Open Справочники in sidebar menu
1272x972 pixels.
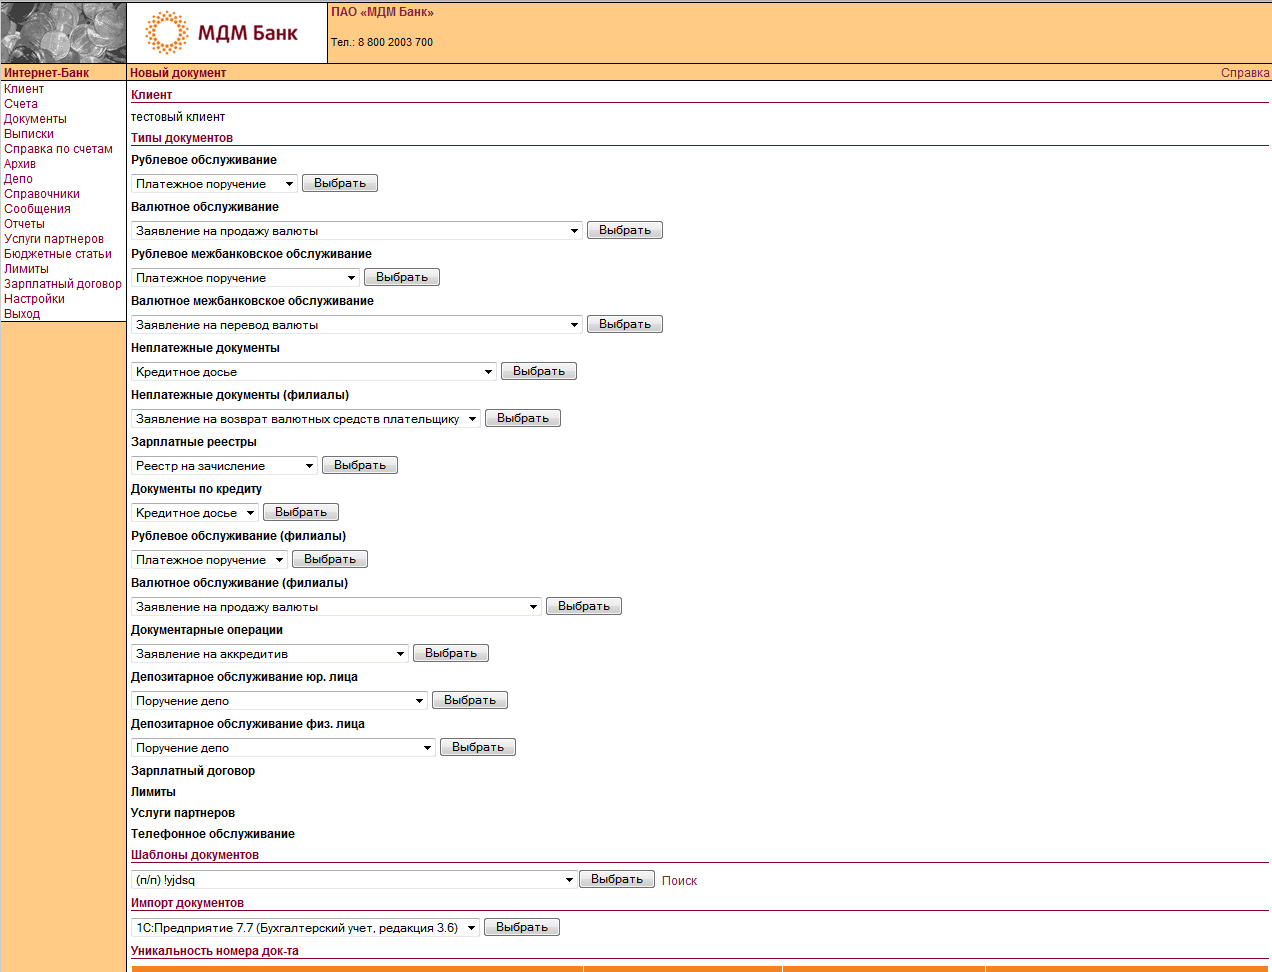(x=42, y=194)
